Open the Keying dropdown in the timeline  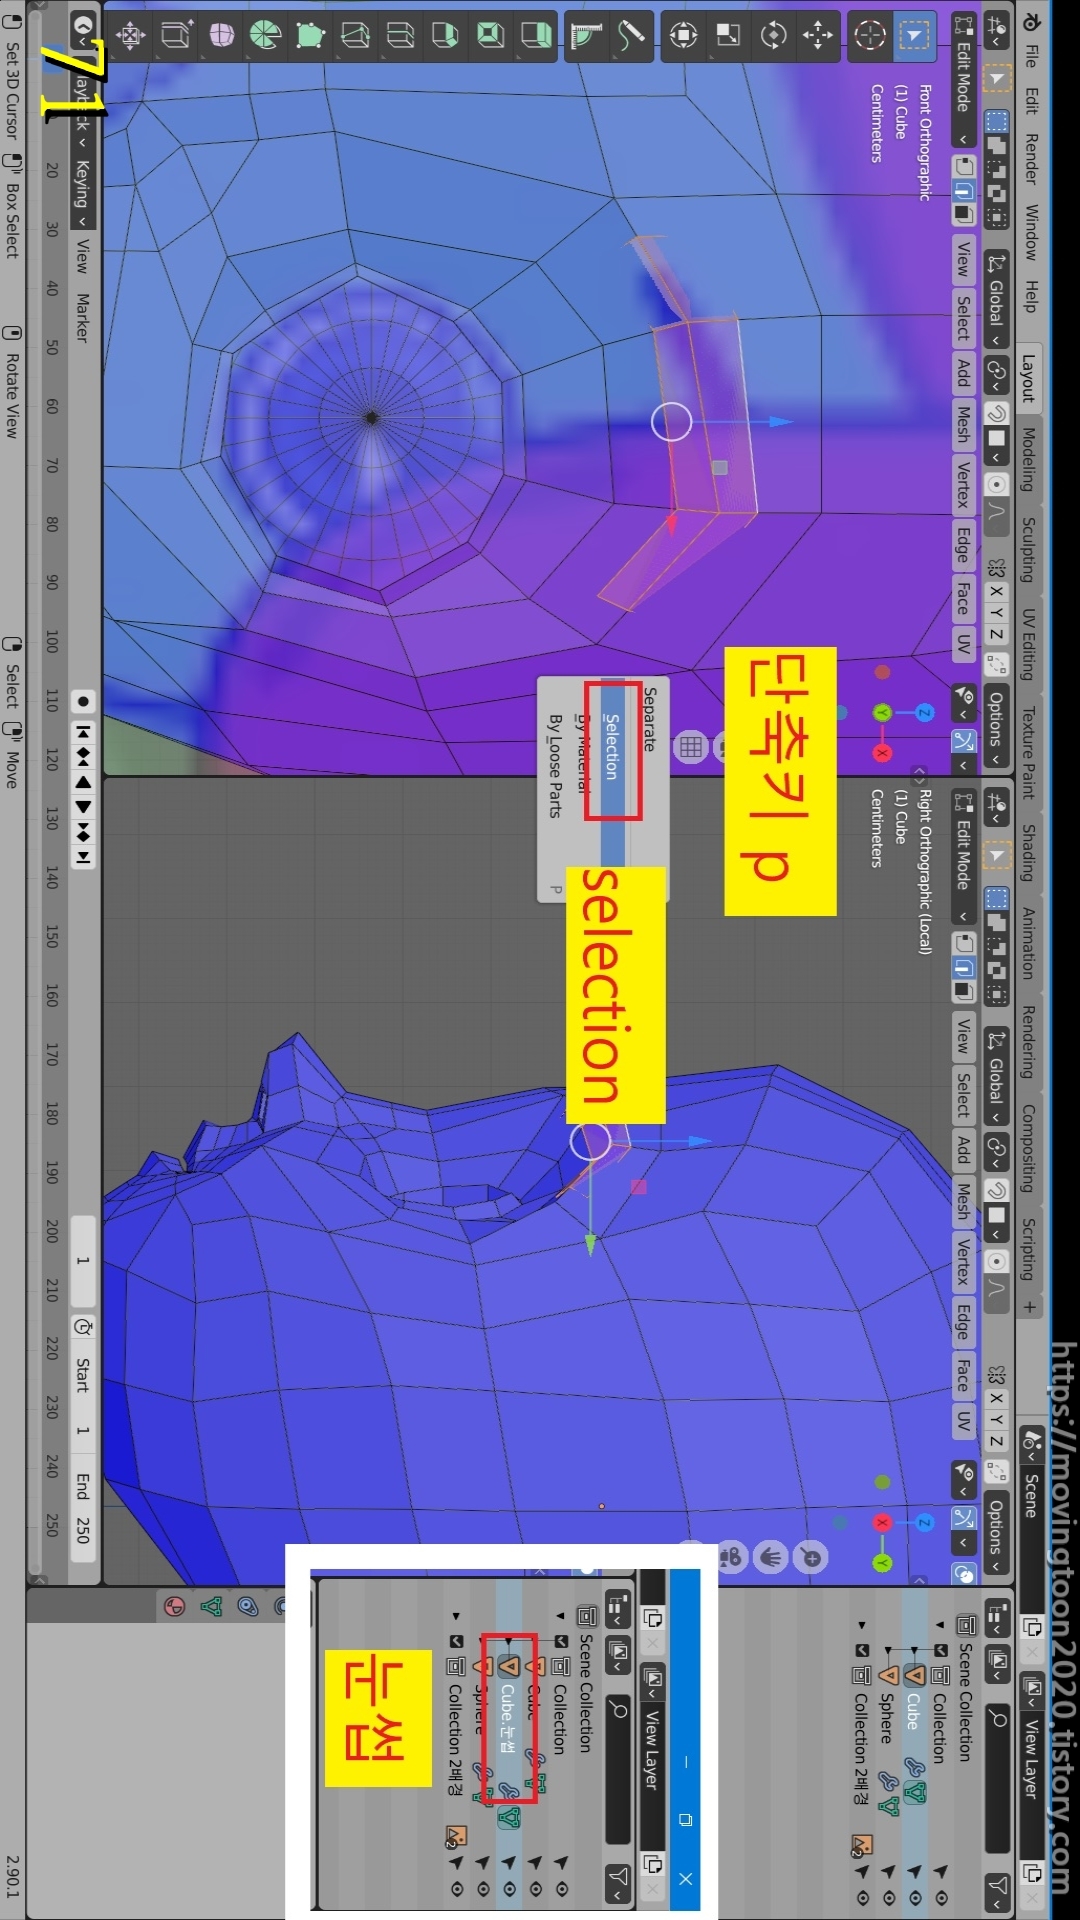pos(83,192)
